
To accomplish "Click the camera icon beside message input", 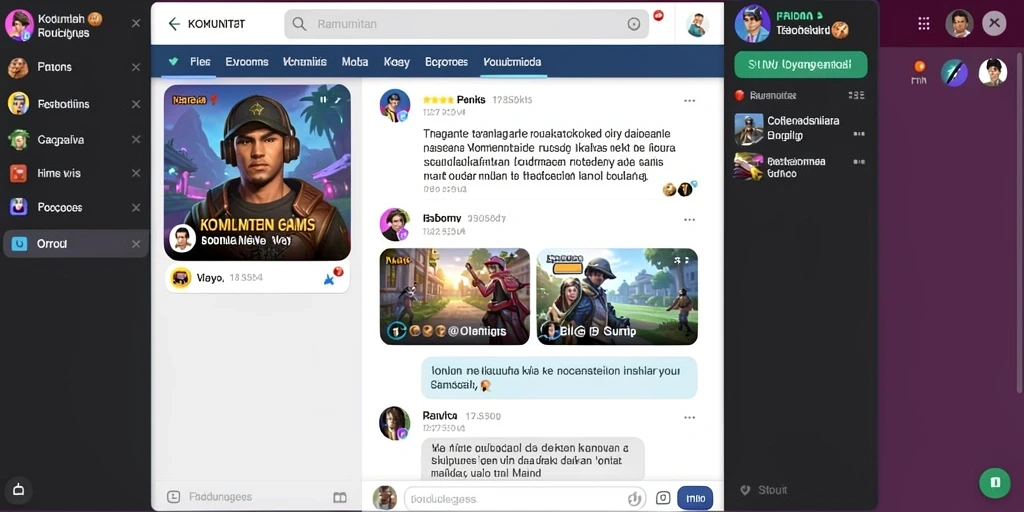I will [x=663, y=498].
